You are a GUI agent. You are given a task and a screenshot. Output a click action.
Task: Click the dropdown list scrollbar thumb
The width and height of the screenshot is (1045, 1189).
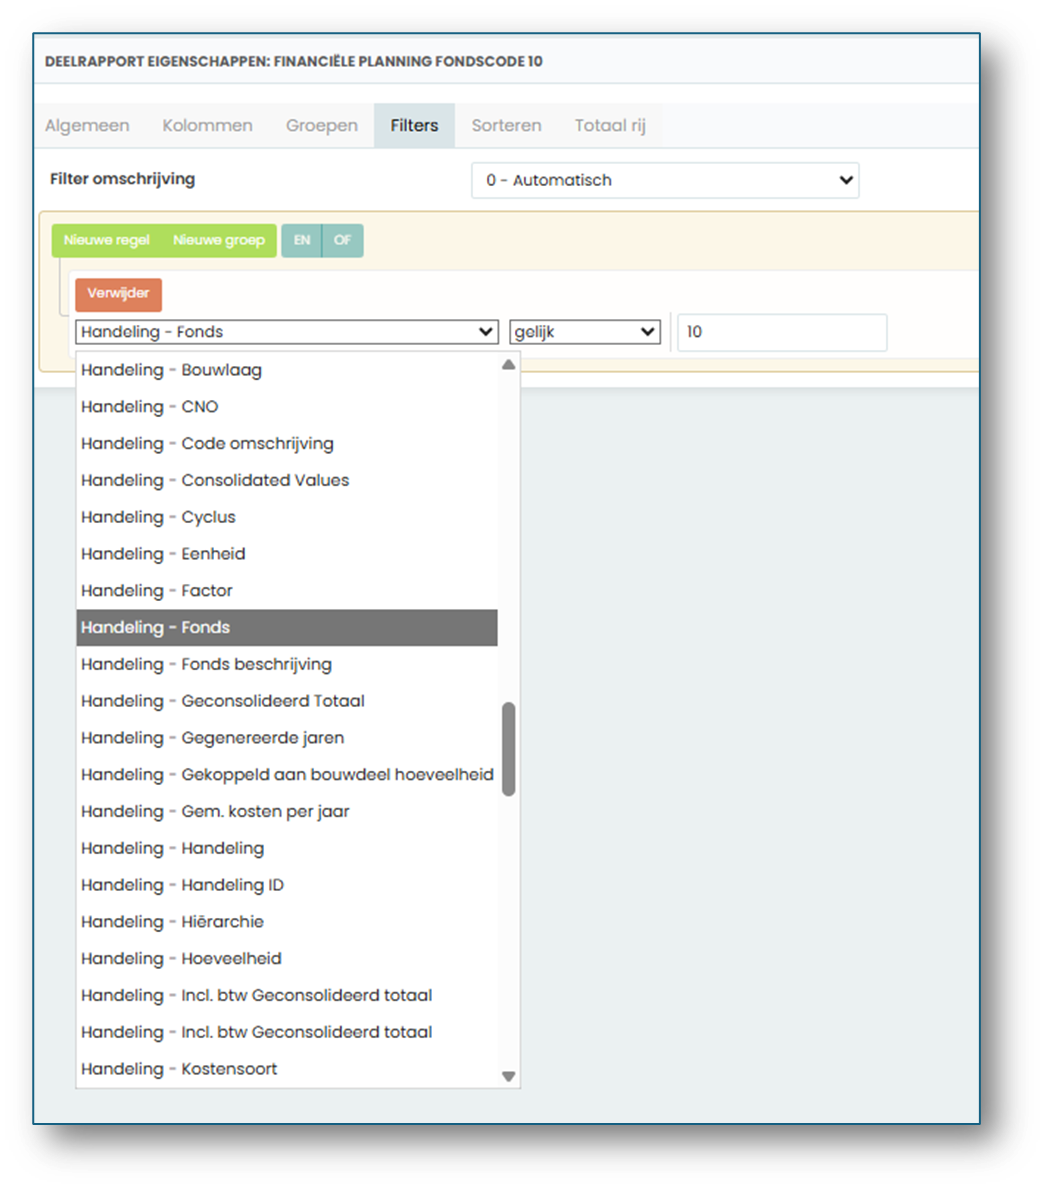coord(509,749)
